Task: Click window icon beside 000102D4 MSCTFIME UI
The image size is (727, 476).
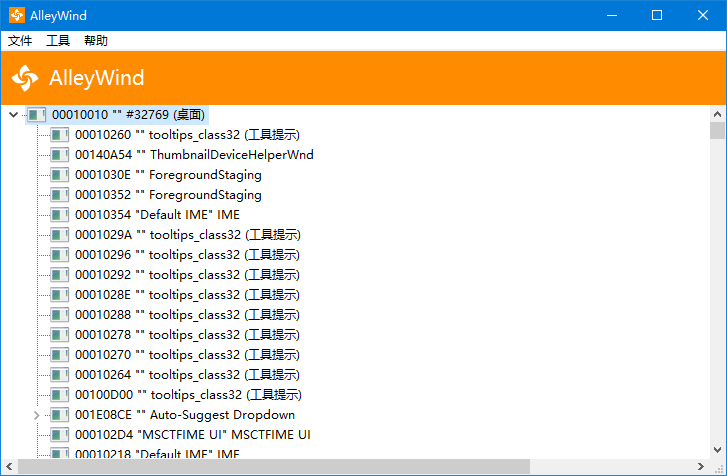Action: pyautogui.click(x=60, y=434)
